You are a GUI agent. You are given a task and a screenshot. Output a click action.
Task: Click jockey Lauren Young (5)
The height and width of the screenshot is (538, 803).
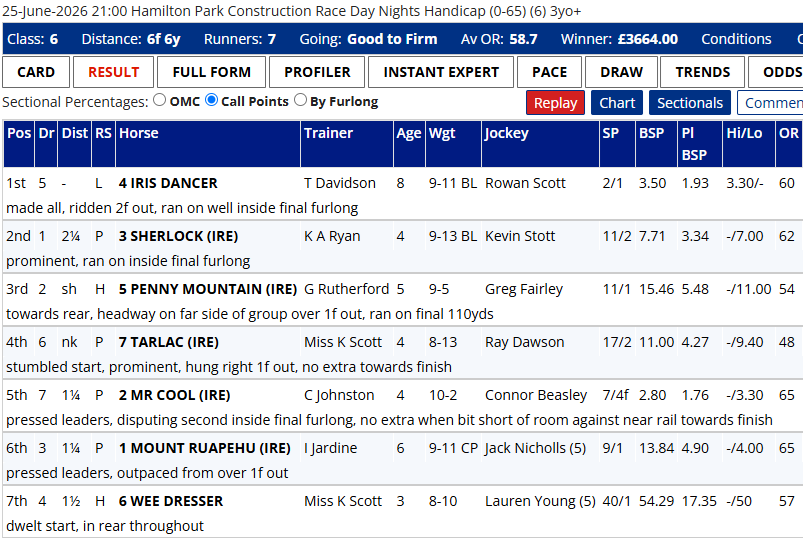[x=540, y=501]
